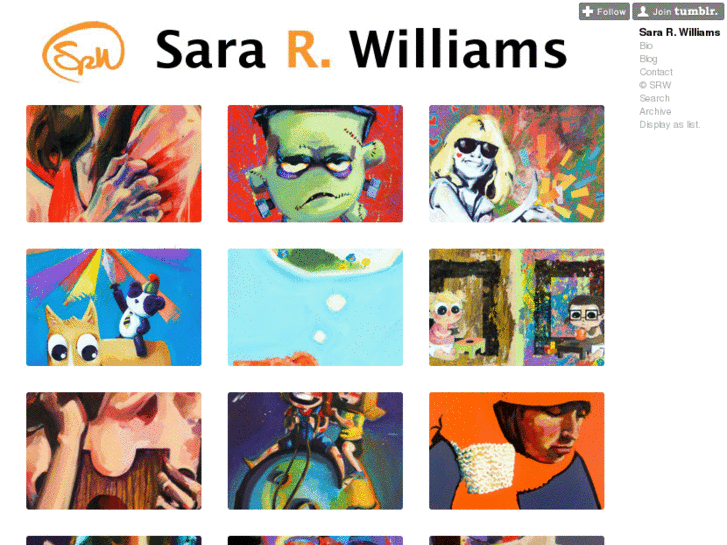Open the © SRW link
This screenshot has width=727, height=545.
point(655,85)
